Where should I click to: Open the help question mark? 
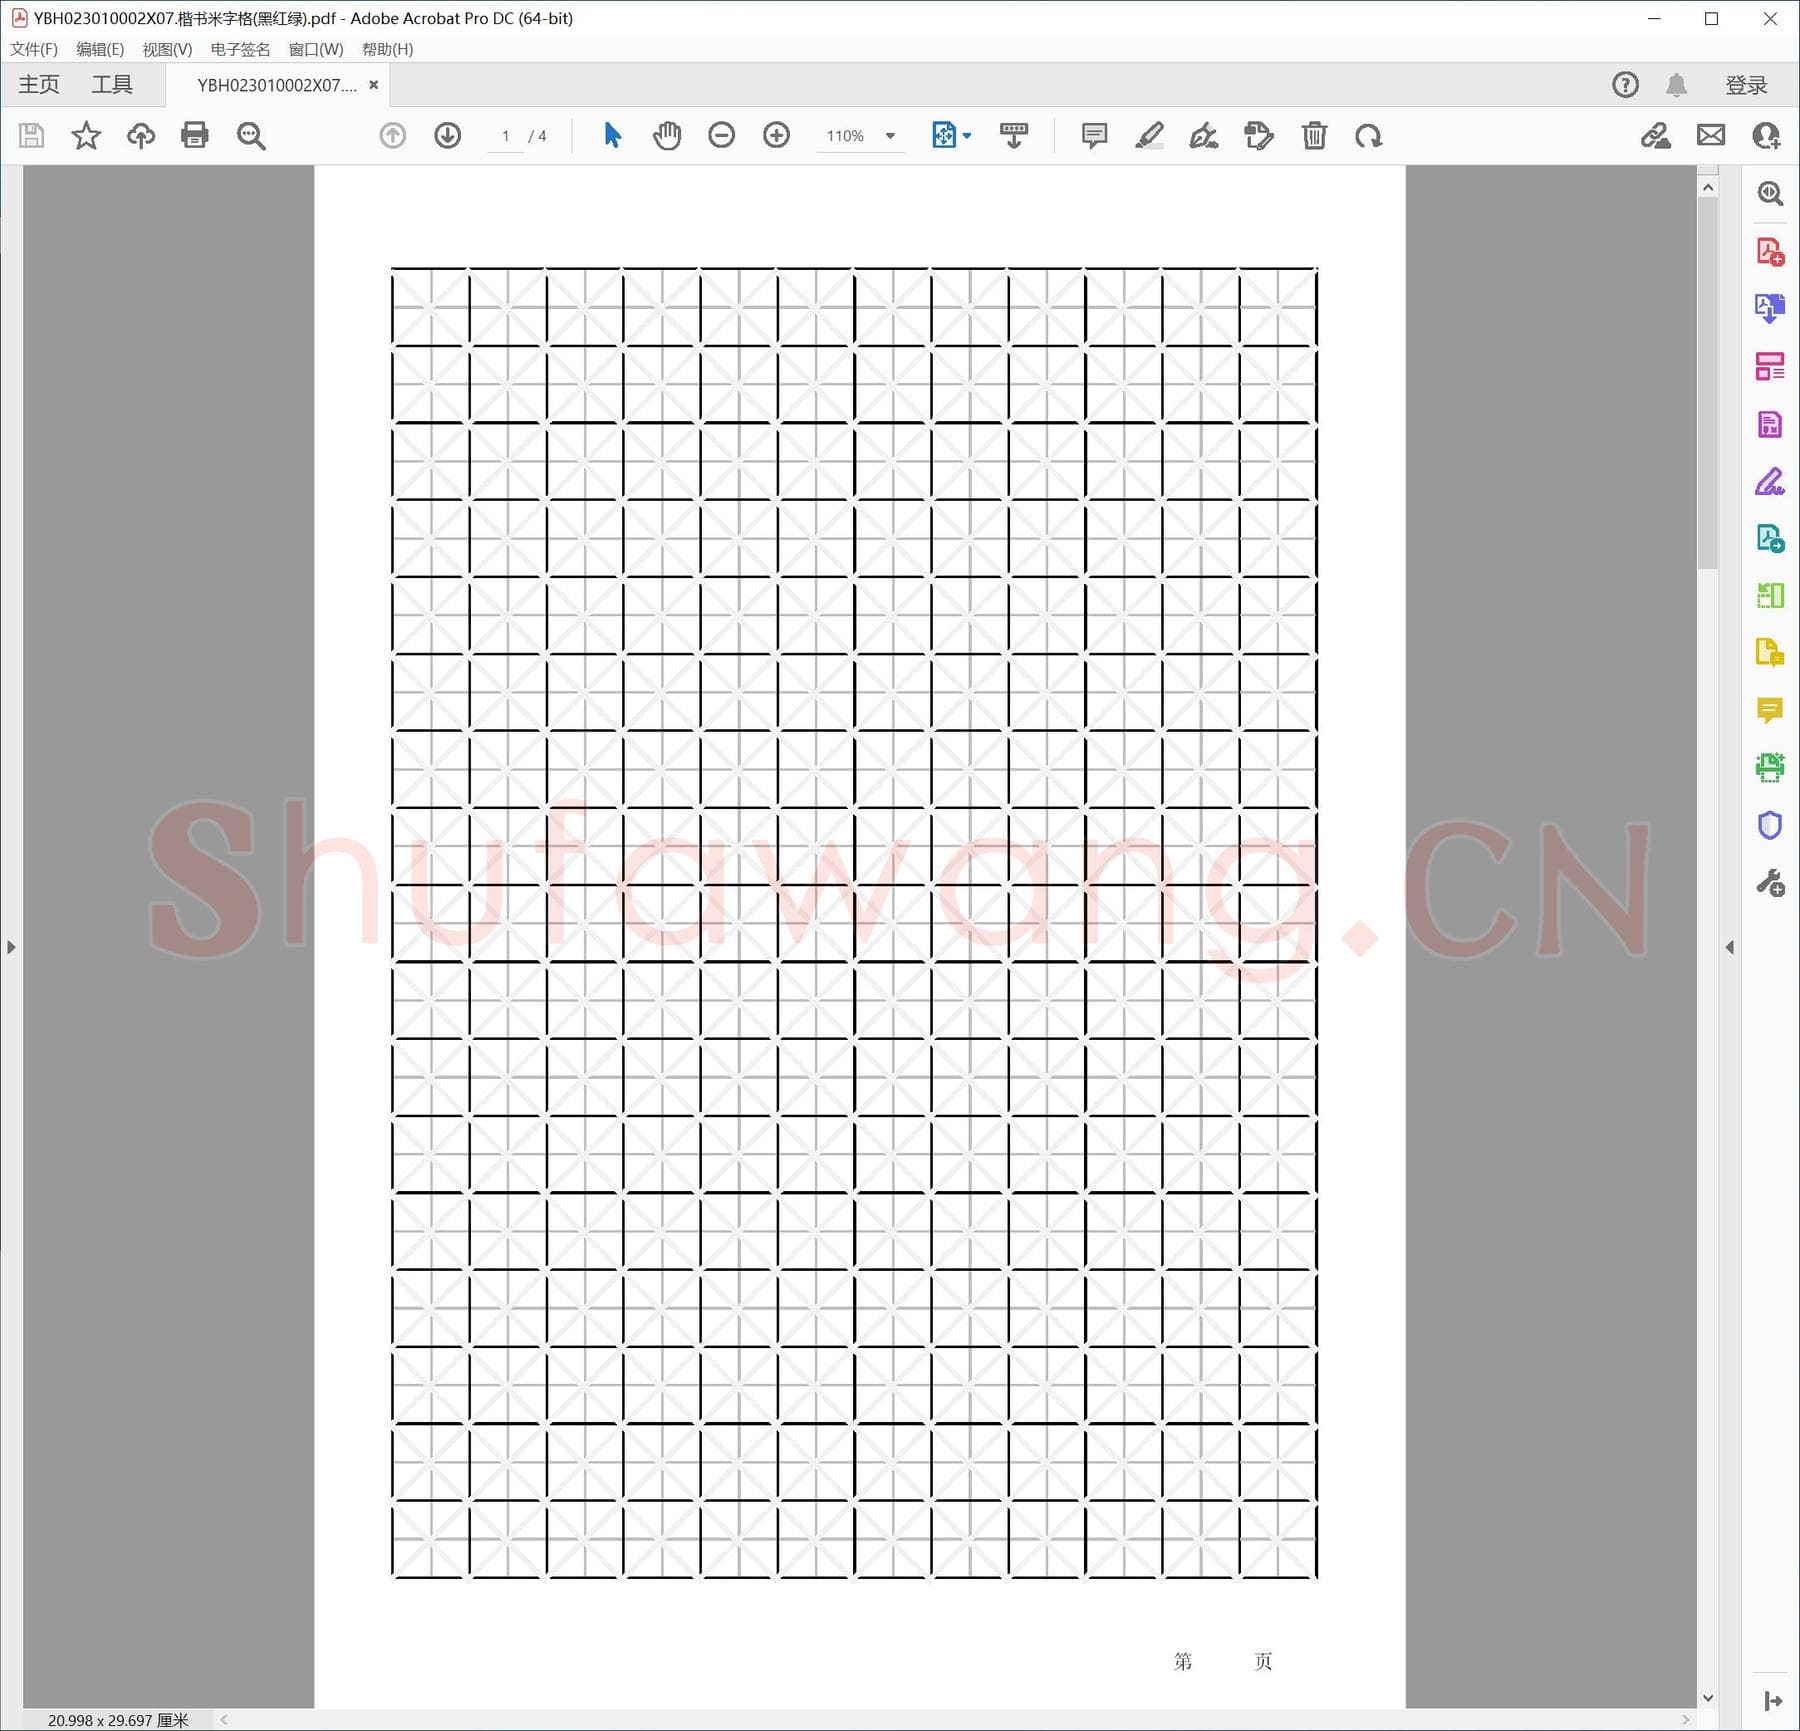click(x=1626, y=85)
